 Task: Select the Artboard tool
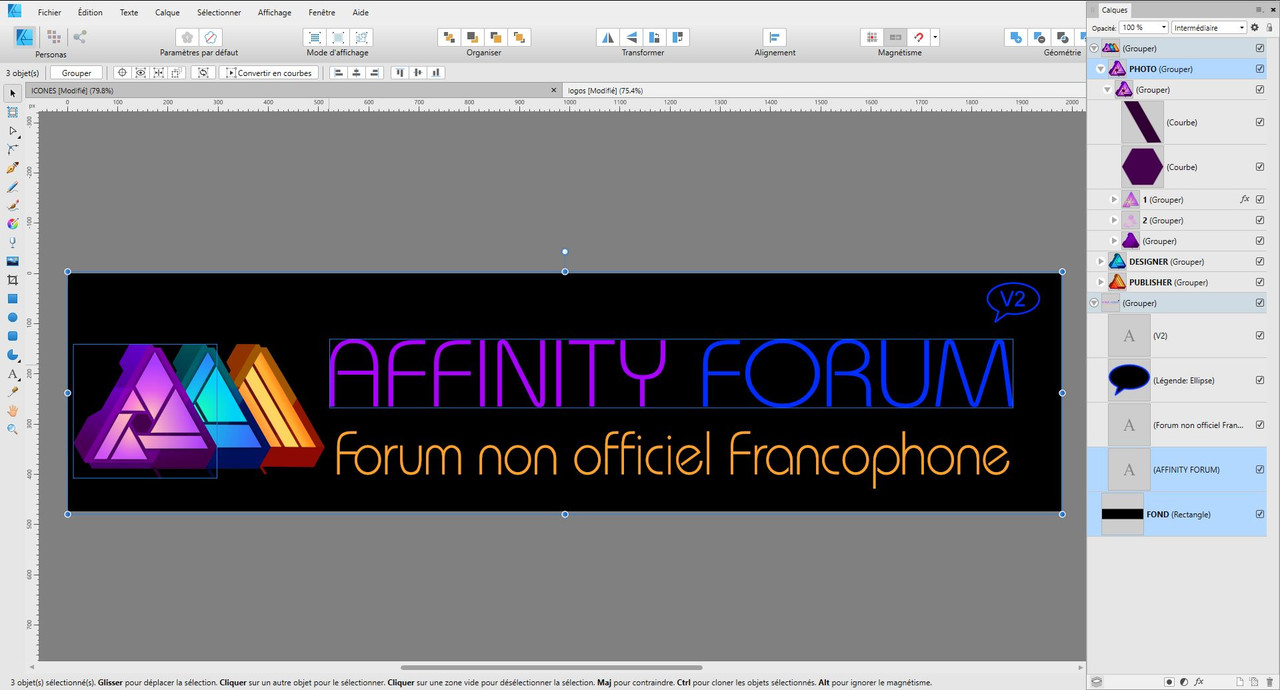click(13, 112)
